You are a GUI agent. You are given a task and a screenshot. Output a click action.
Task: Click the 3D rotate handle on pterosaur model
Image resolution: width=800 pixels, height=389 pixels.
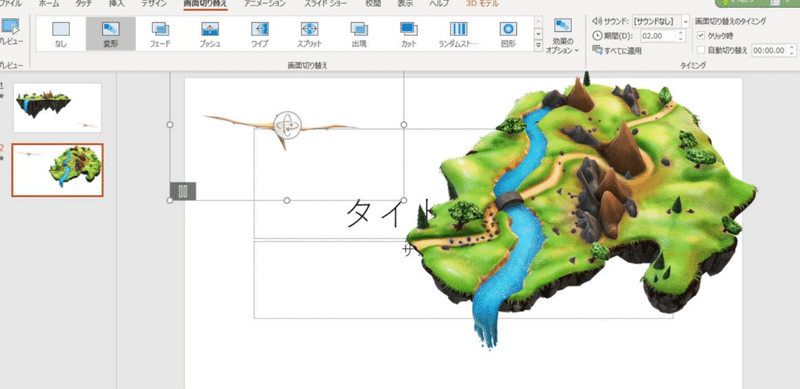pyautogui.click(x=287, y=125)
